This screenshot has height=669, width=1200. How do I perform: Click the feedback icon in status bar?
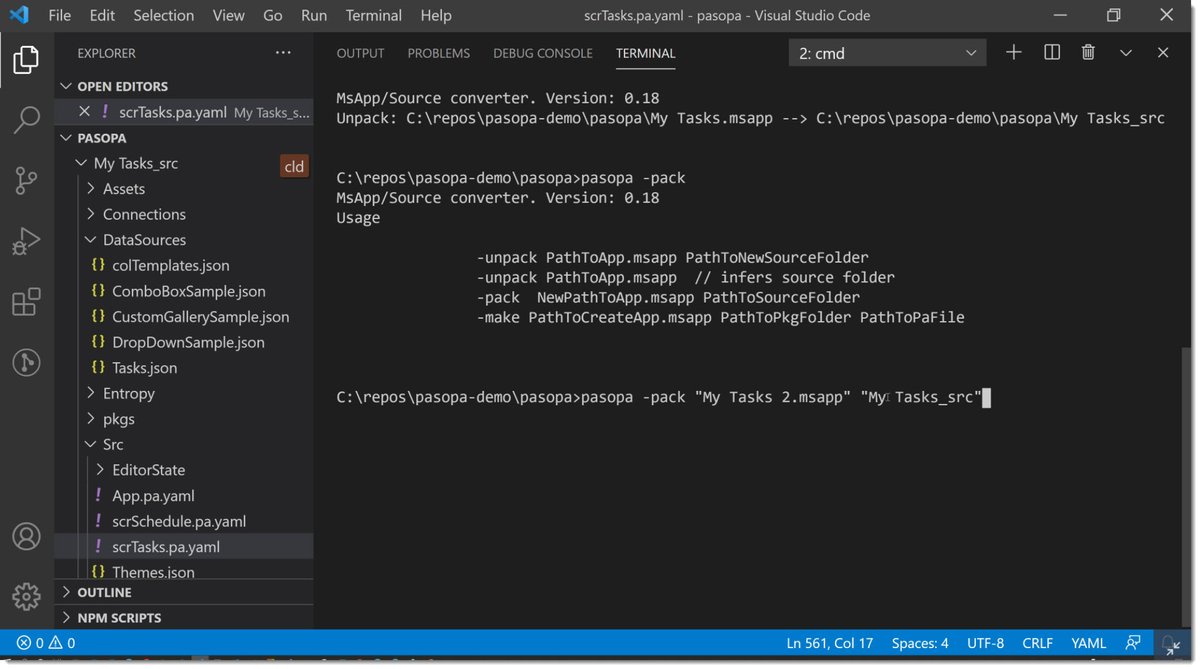[1133, 643]
